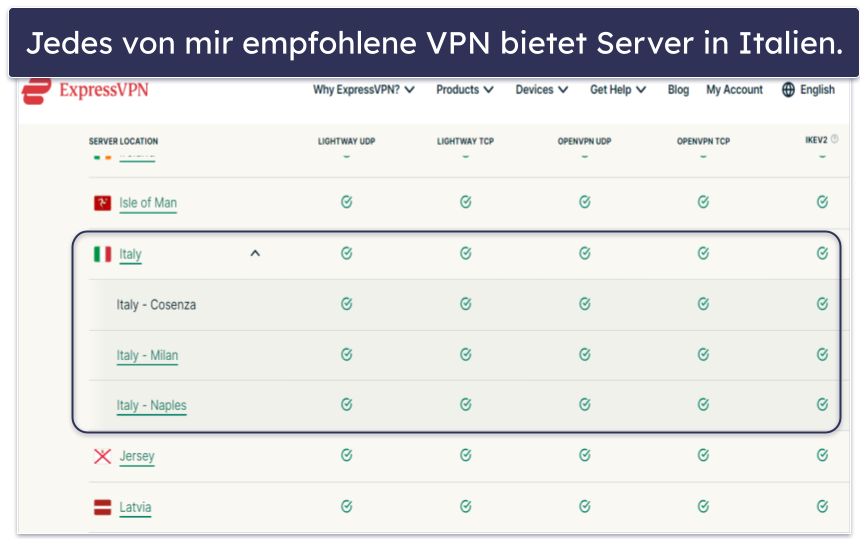Image resolution: width=860 pixels, height=539 pixels.
Task: Click the Latvia flag icon
Action: (x=103, y=507)
